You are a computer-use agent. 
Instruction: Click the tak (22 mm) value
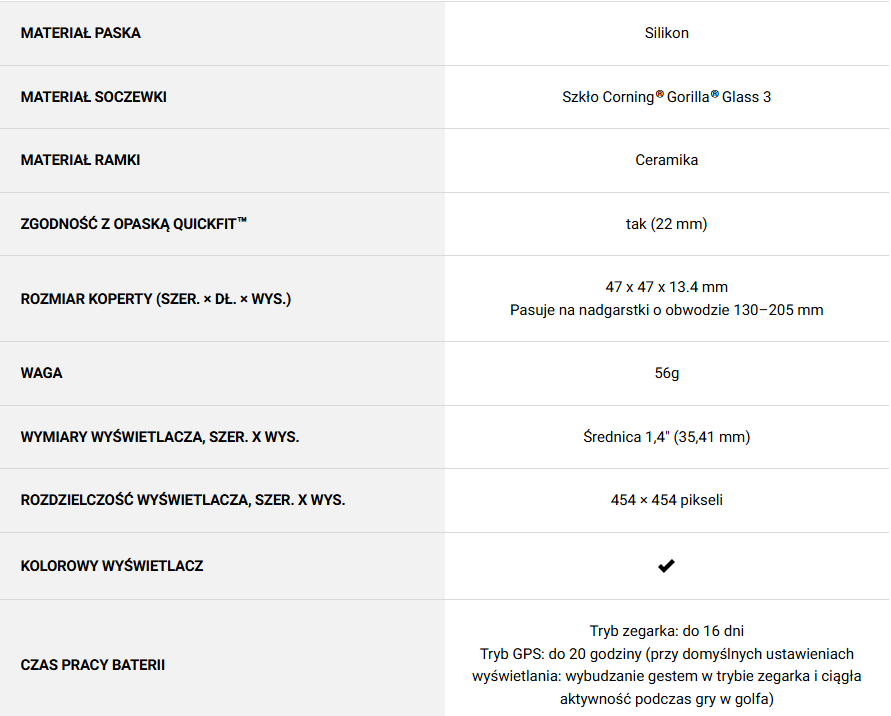click(x=667, y=224)
